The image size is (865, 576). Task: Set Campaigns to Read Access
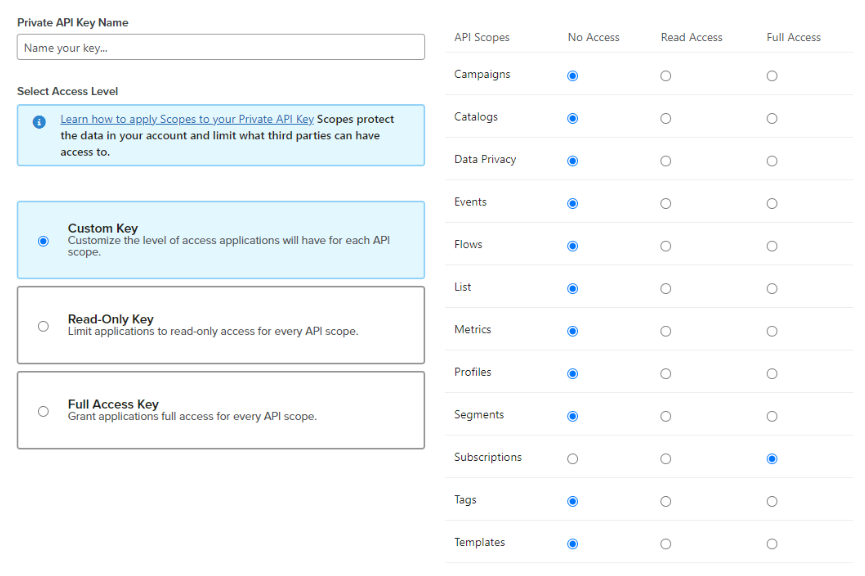coord(666,76)
